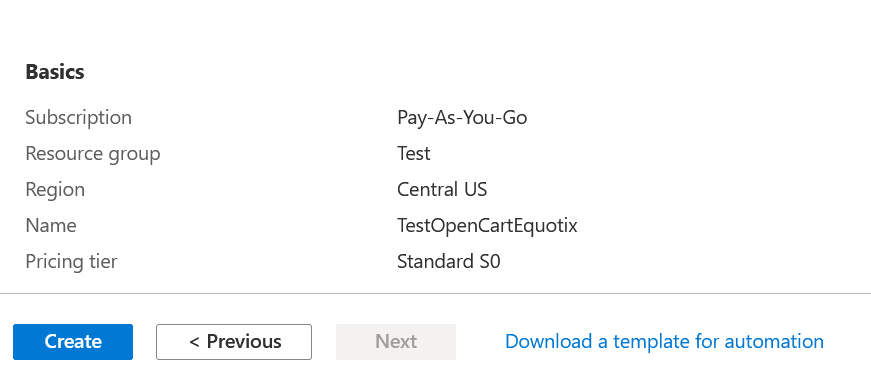Select the Standard S0 pricing value
Image resolution: width=871 pixels, height=380 pixels.
tap(449, 262)
